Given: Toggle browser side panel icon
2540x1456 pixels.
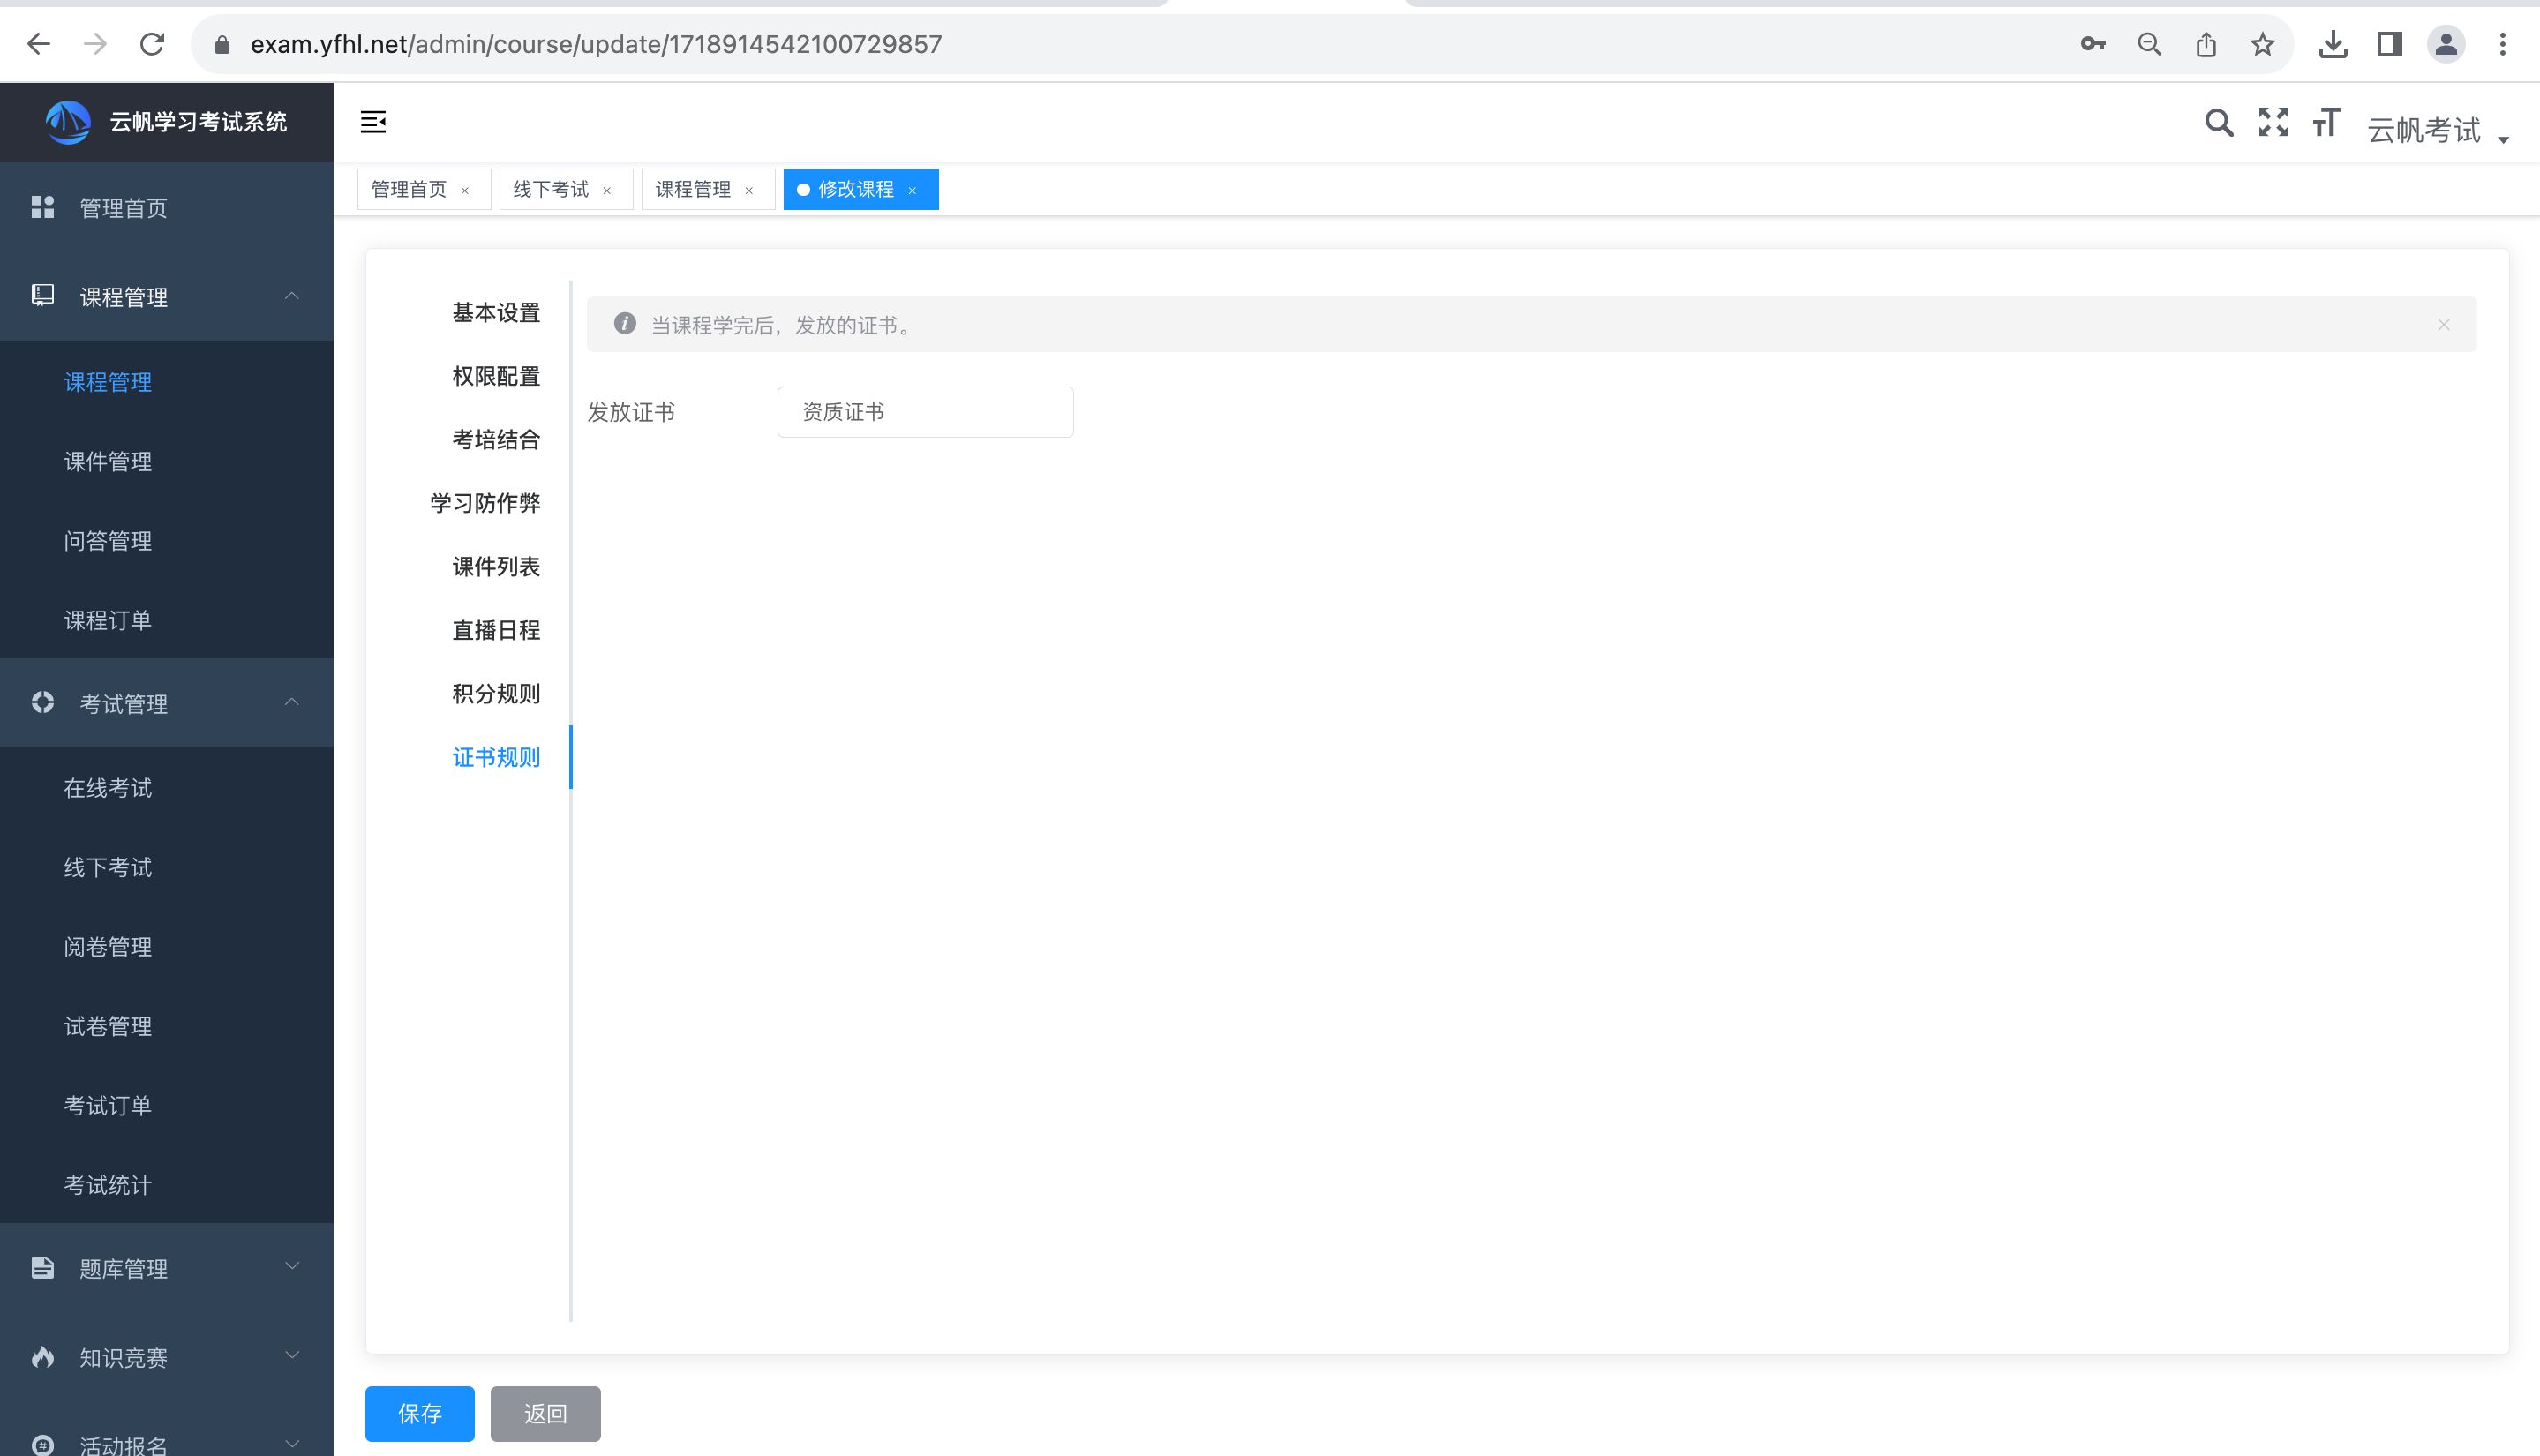Looking at the screenshot, I should 2390,44.
